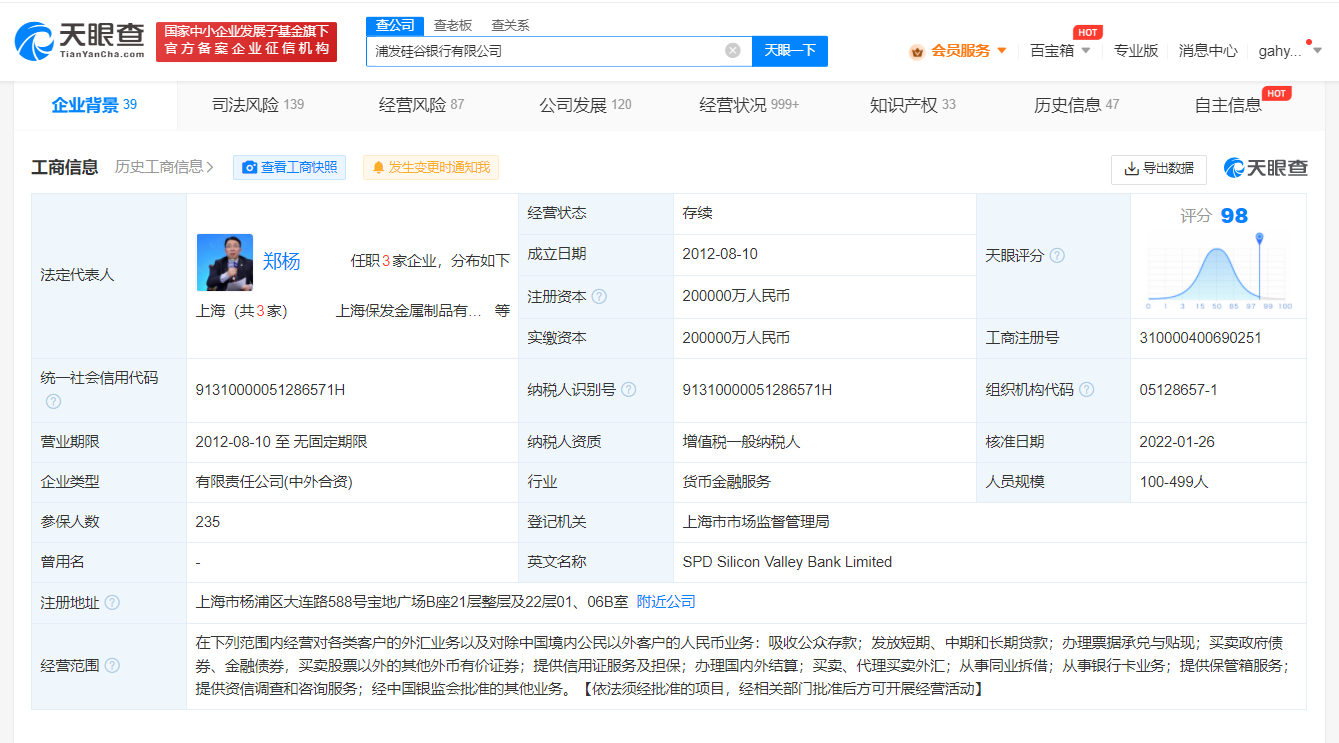Click the 组织机构代码 value 05128657-1
The image size is (1339, 743).
[1178, 390]
